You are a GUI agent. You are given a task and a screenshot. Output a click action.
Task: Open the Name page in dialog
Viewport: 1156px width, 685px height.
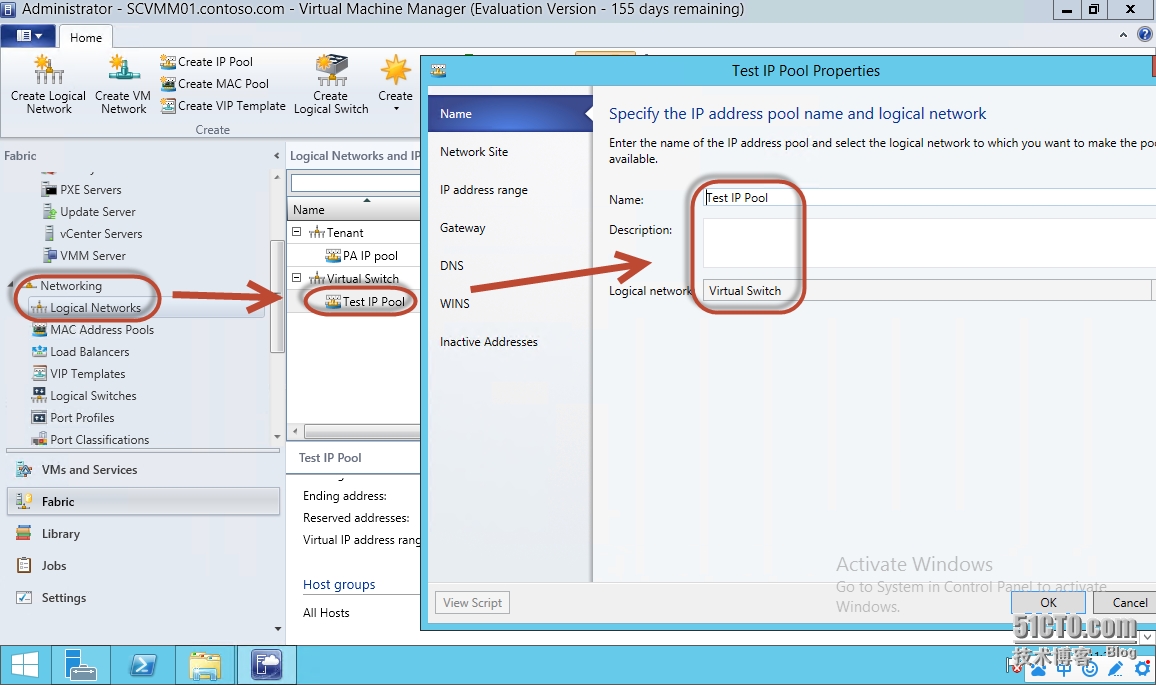(x=510, y=114)
